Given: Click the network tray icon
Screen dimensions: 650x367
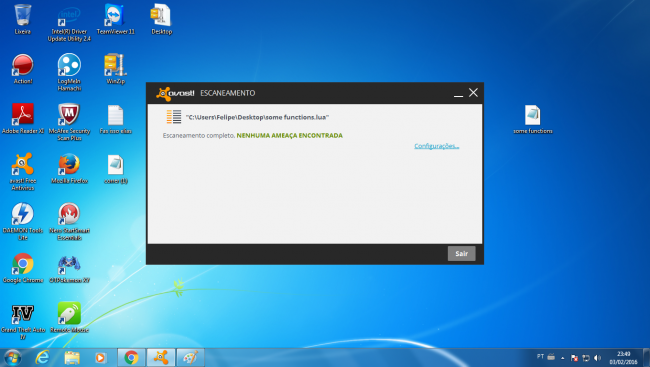Looking at the screenshot, I should pyautogui.click(x=586, y=358).
